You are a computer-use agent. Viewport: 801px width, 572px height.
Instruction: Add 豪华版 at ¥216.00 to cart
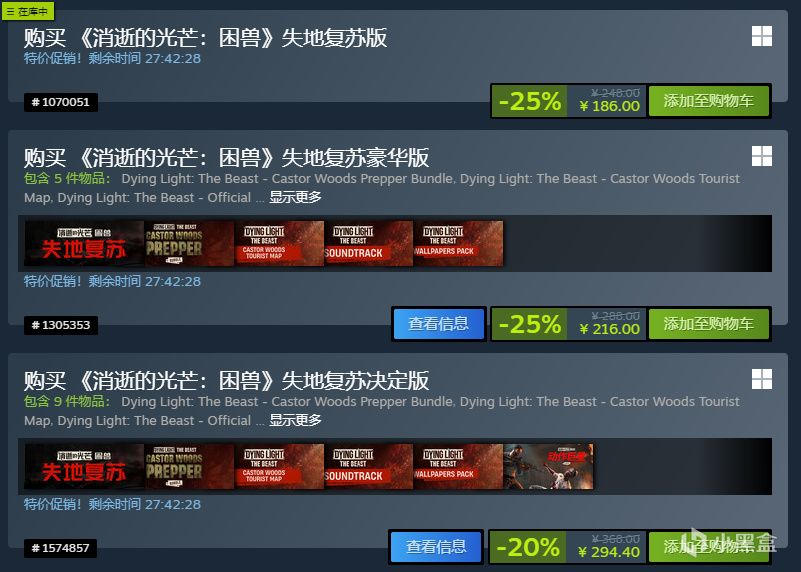[709, 324]
